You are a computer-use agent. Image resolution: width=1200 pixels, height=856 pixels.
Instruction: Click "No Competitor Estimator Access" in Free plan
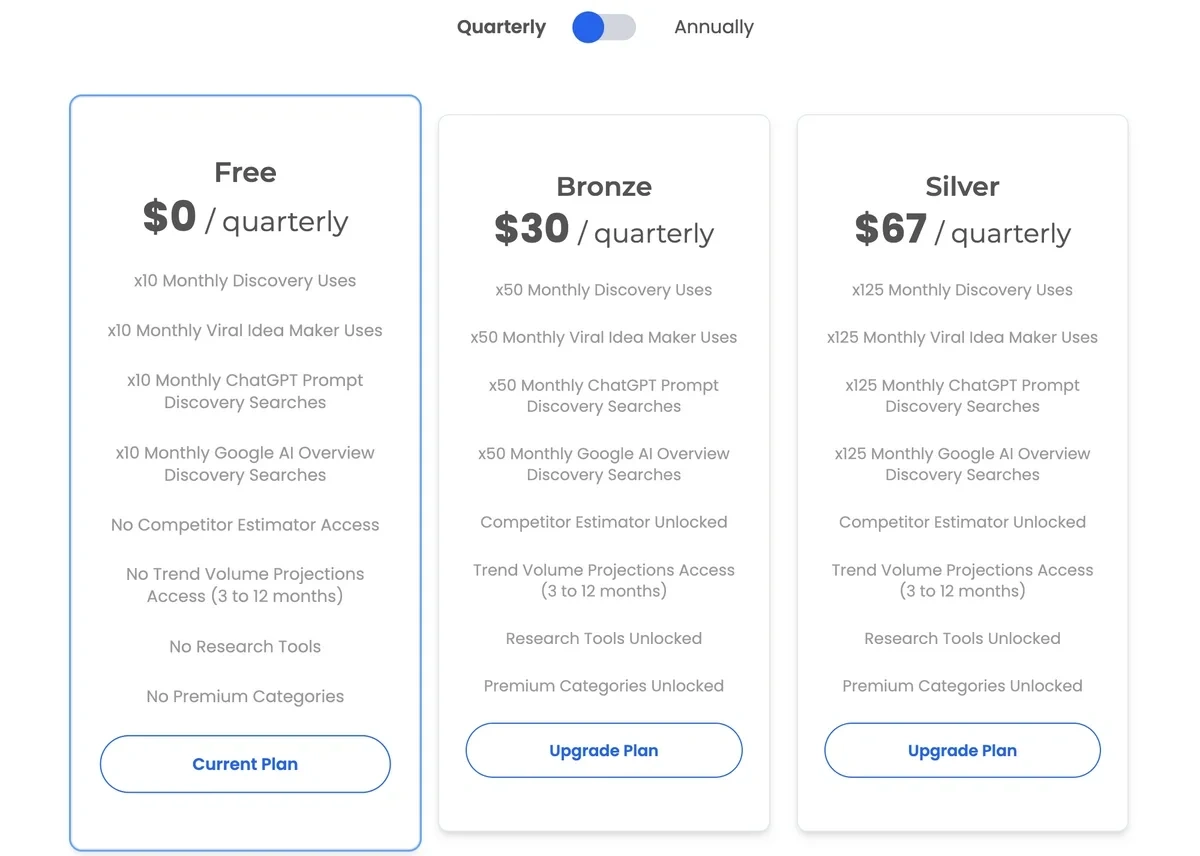tap(245, 525)
